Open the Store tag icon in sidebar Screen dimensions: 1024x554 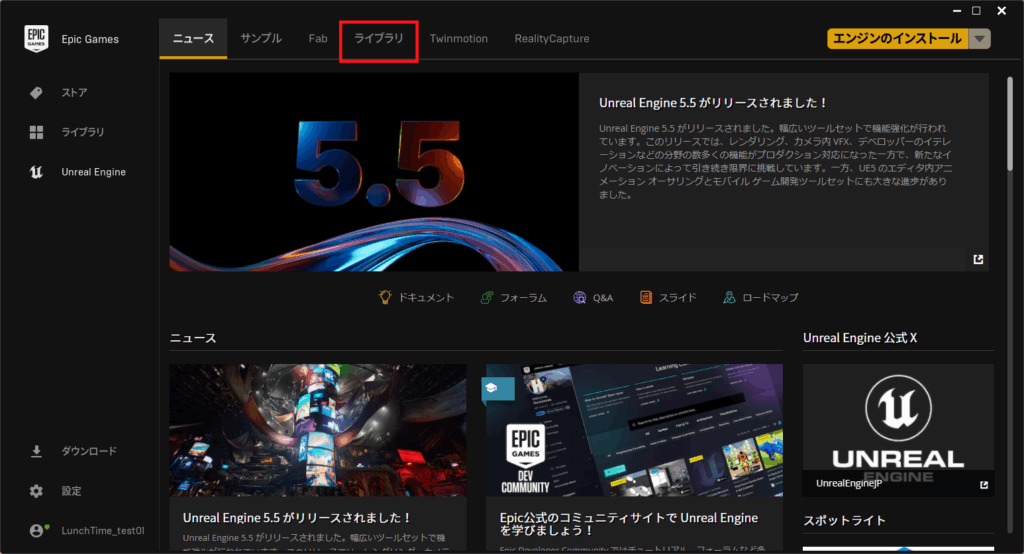point(36,93)
